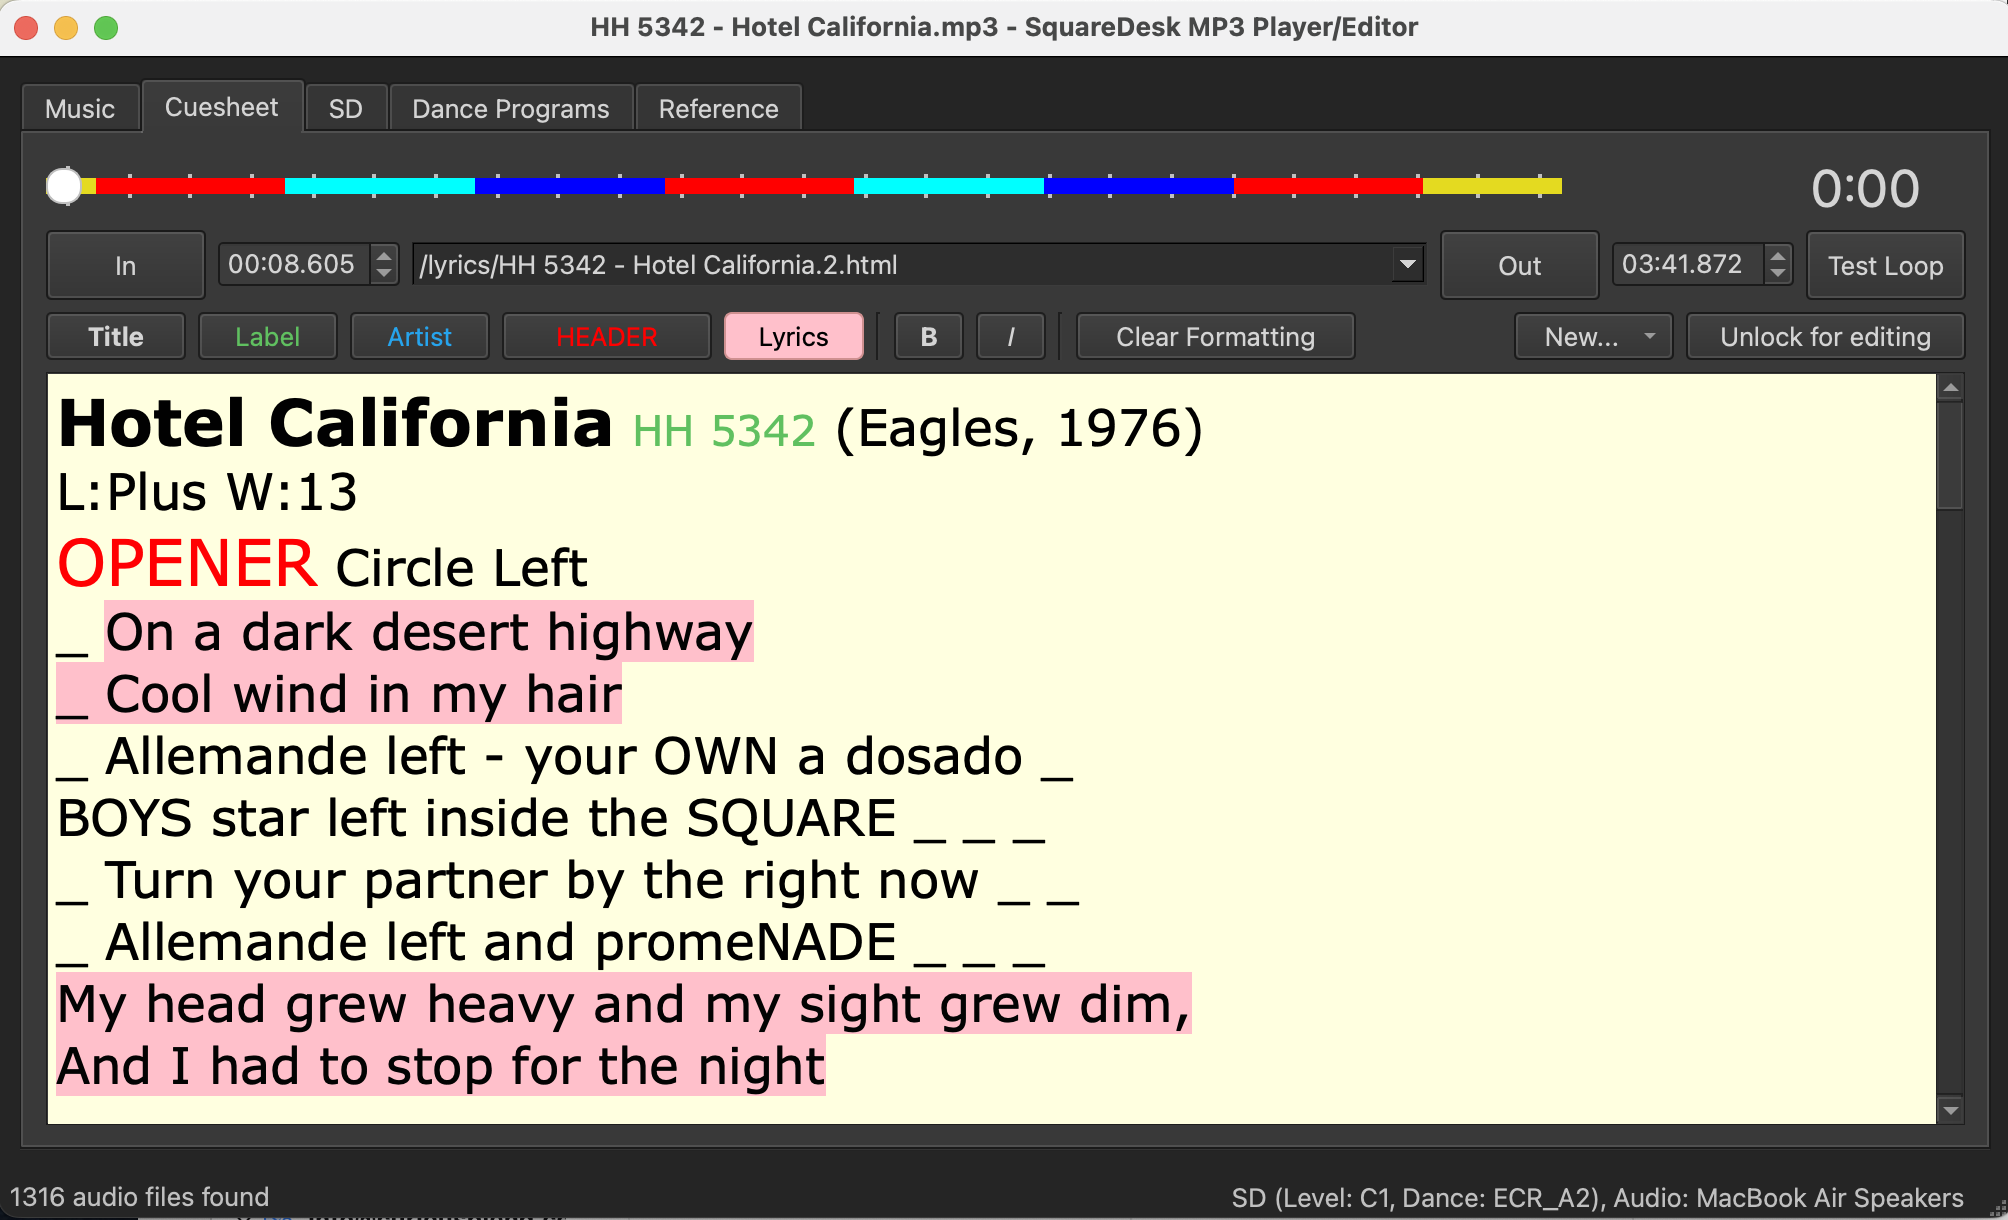Click the Test Loop button

coord(1885,265)
